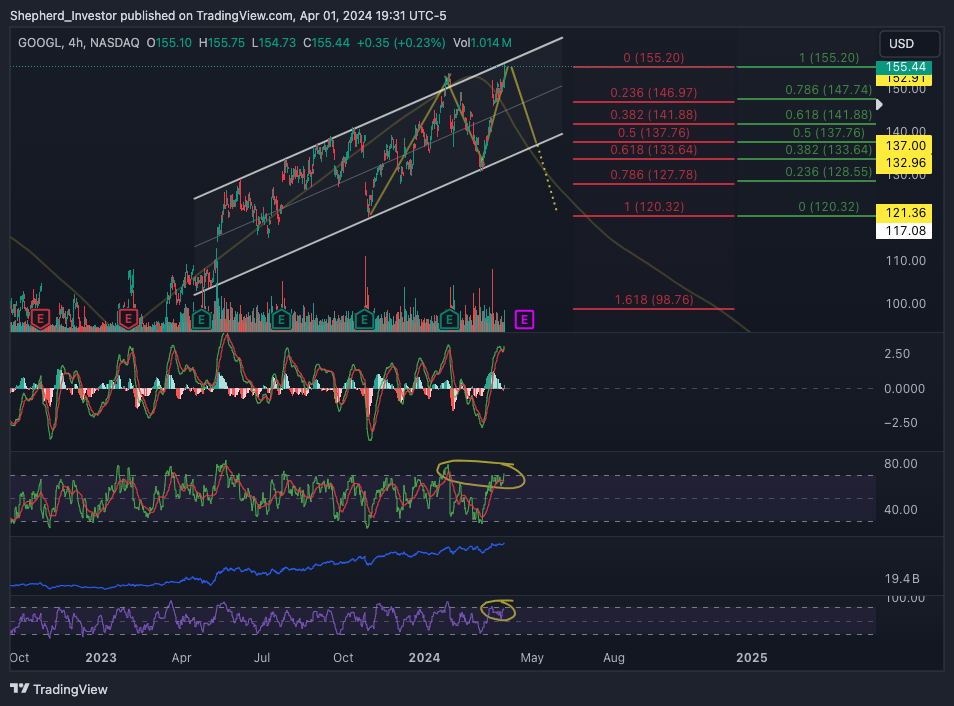Click the 2024 label on time axis
The image size is (954, 706).
(425, 658)
